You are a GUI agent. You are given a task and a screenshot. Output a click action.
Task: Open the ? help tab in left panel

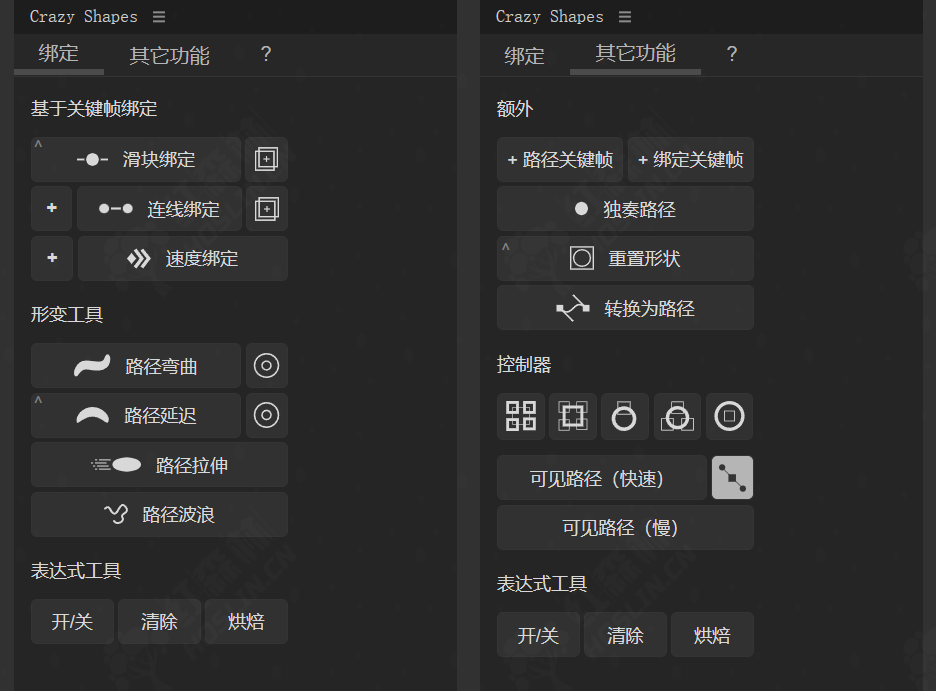266,54
